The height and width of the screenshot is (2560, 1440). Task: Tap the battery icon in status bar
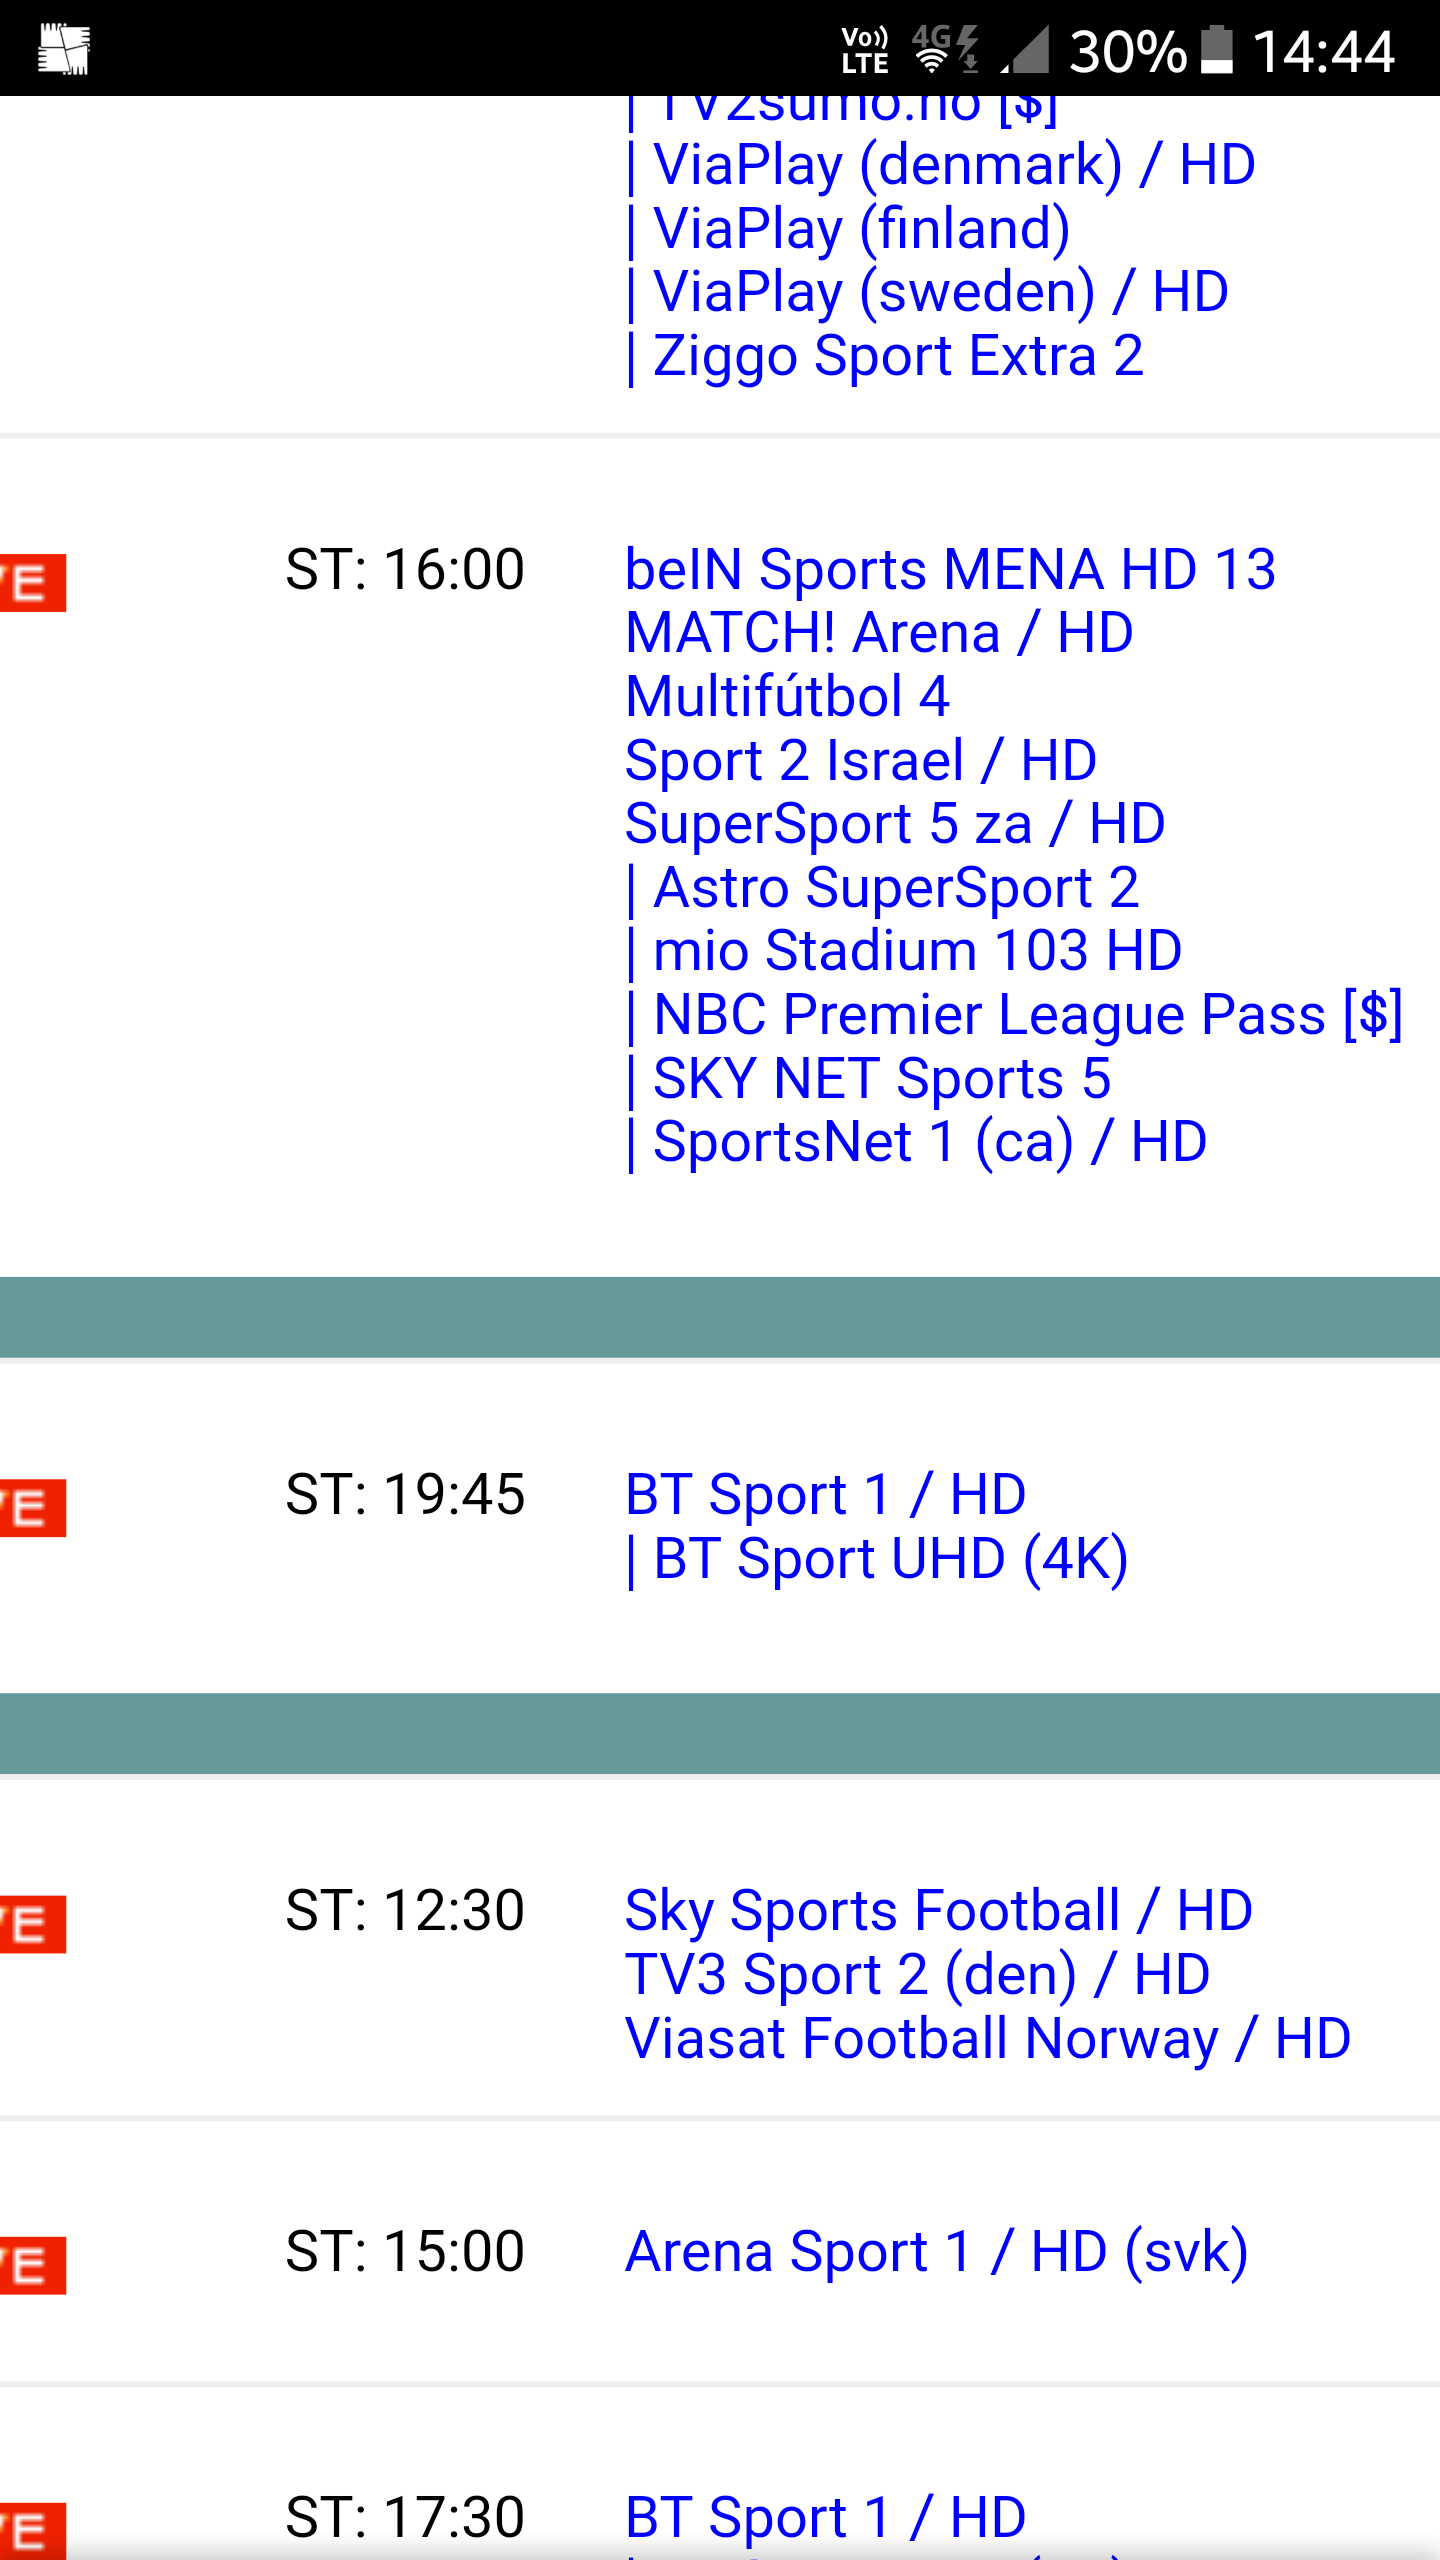tap(1217, 50)
